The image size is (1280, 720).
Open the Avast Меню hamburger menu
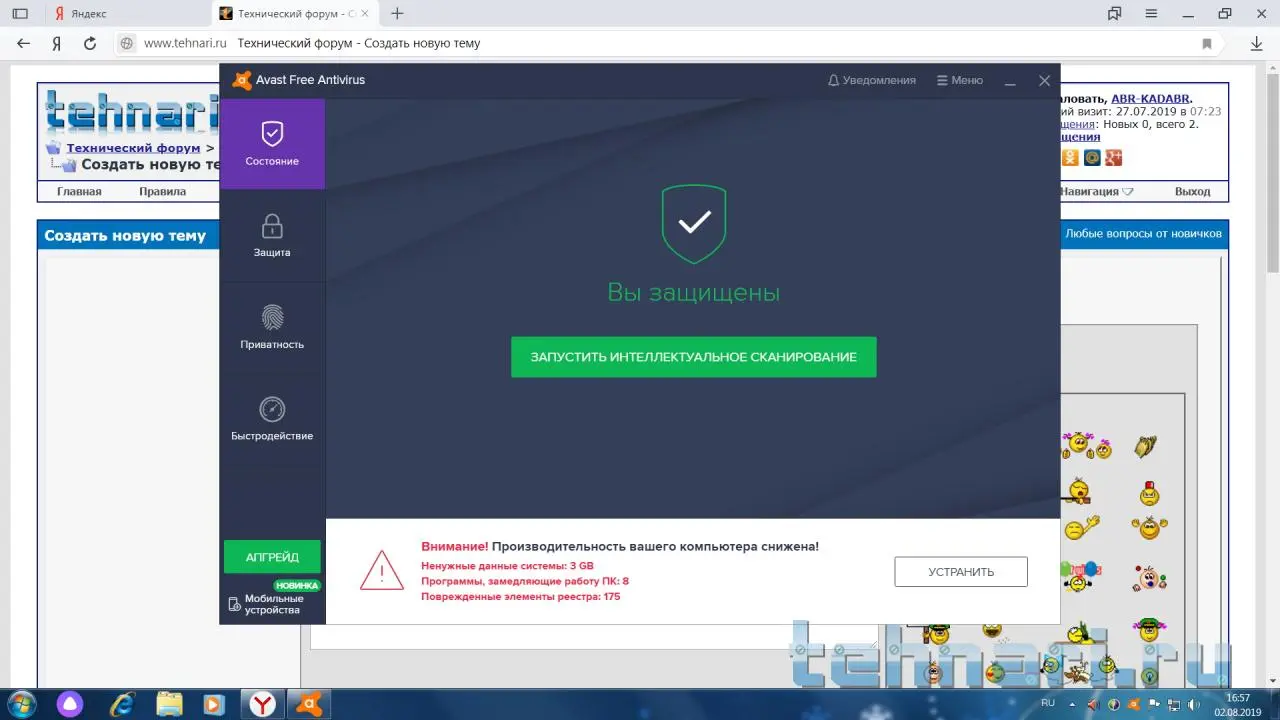(960, 80)
